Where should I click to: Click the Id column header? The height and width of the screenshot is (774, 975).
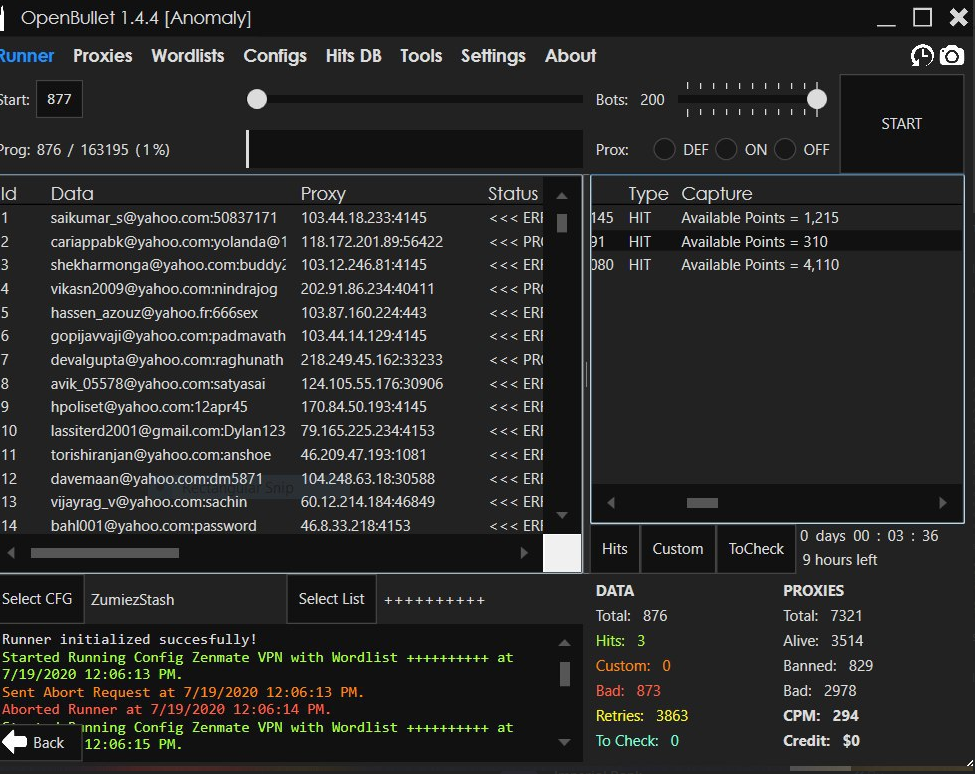coord(9,193)
